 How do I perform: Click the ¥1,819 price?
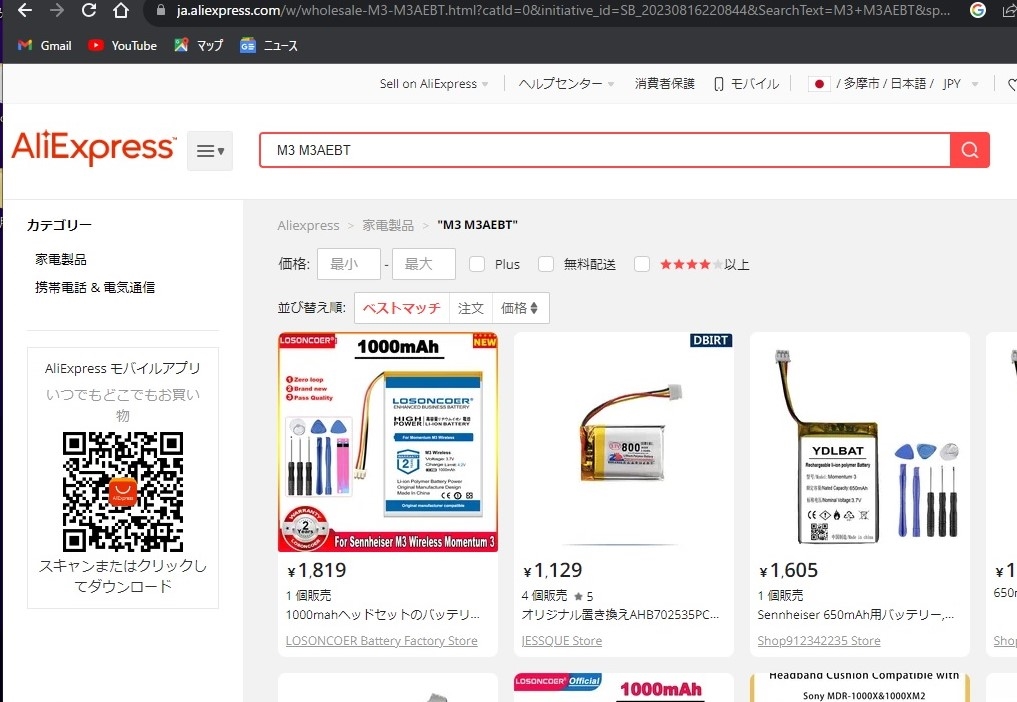(x=317, y=570)
